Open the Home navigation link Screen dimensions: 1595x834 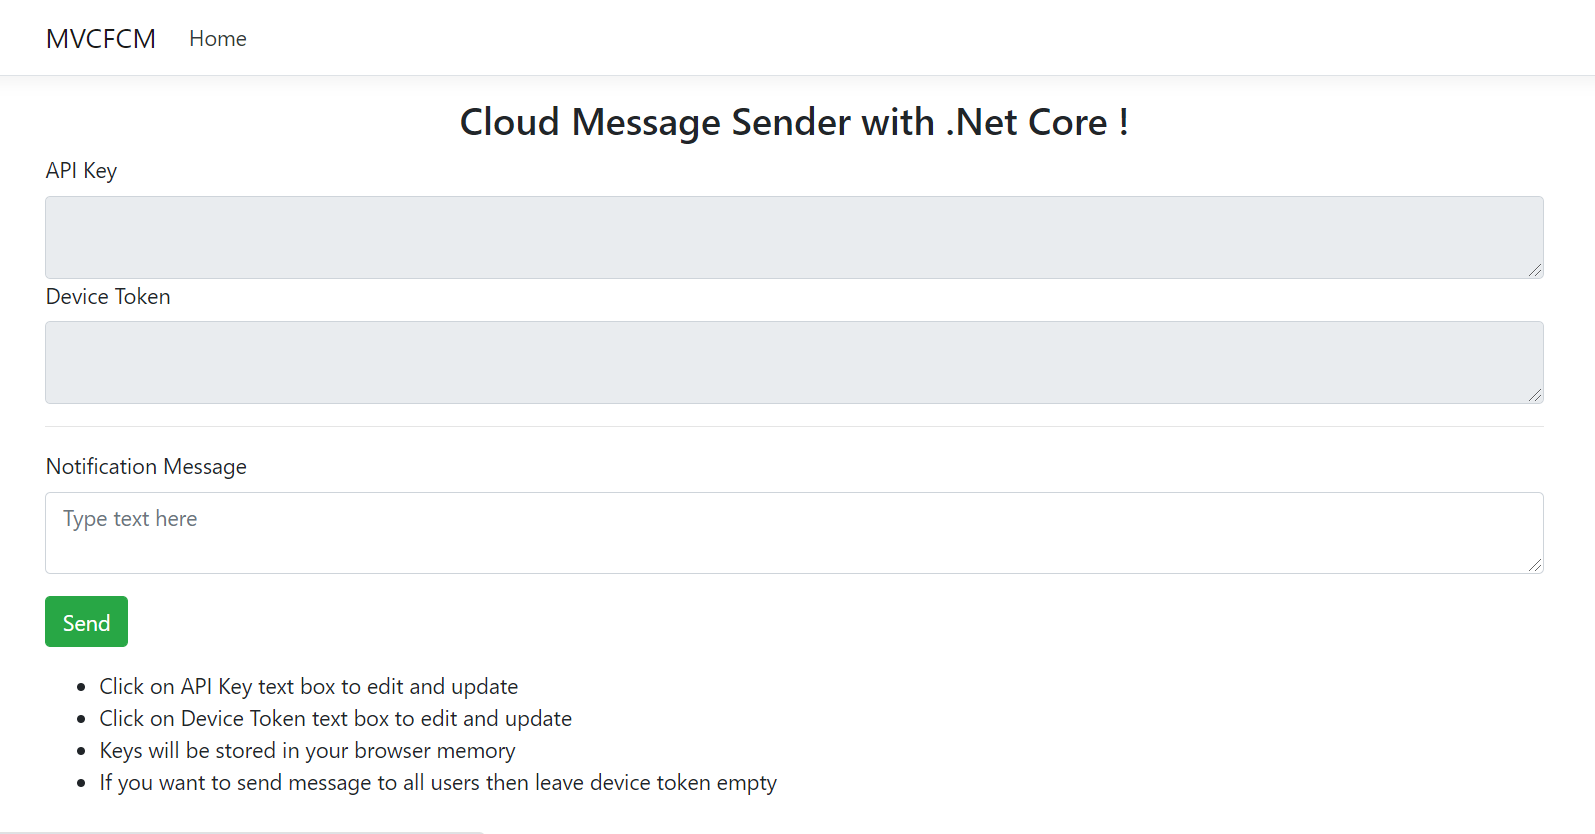217,38
